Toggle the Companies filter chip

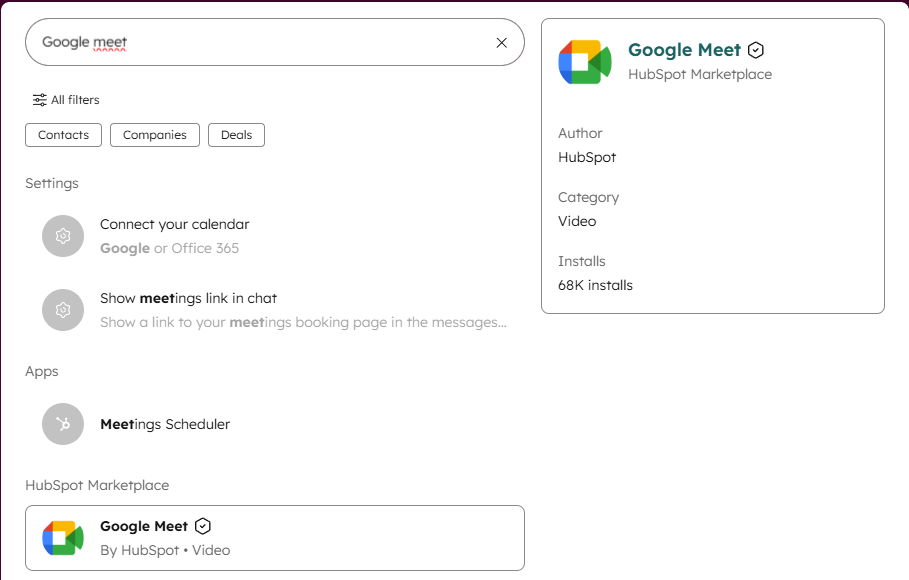point(155,135)
